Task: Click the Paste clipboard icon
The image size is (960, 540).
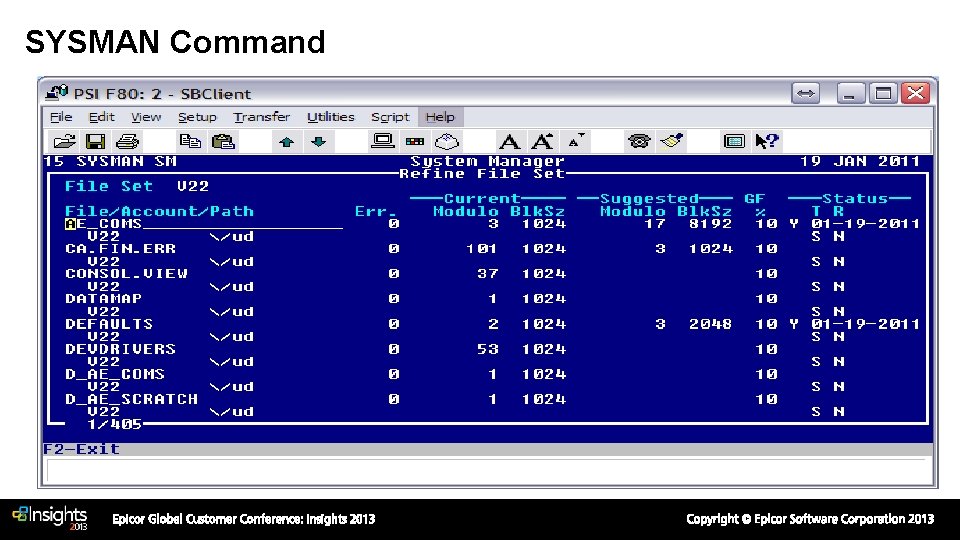Action: click(x=223, y=141)
